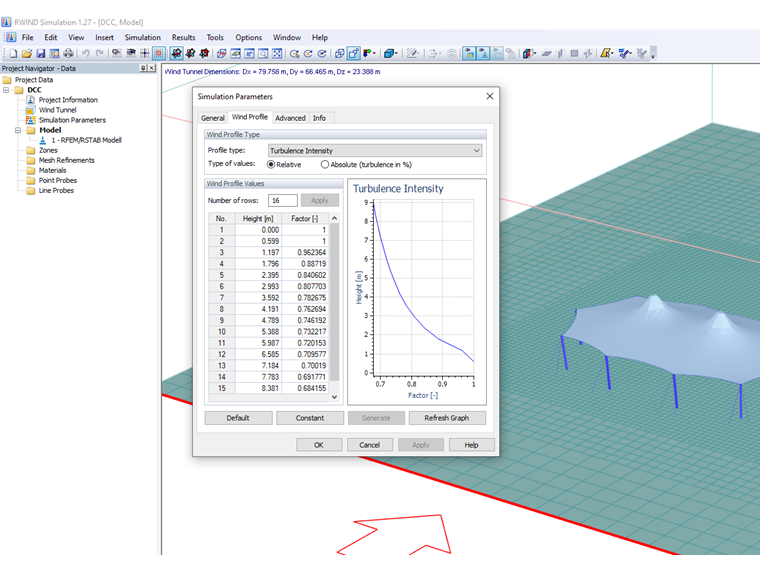Click the Show all fit-view icon
Image resolution: width=760 pixels, height=570 pixels.
pos(277,53)
